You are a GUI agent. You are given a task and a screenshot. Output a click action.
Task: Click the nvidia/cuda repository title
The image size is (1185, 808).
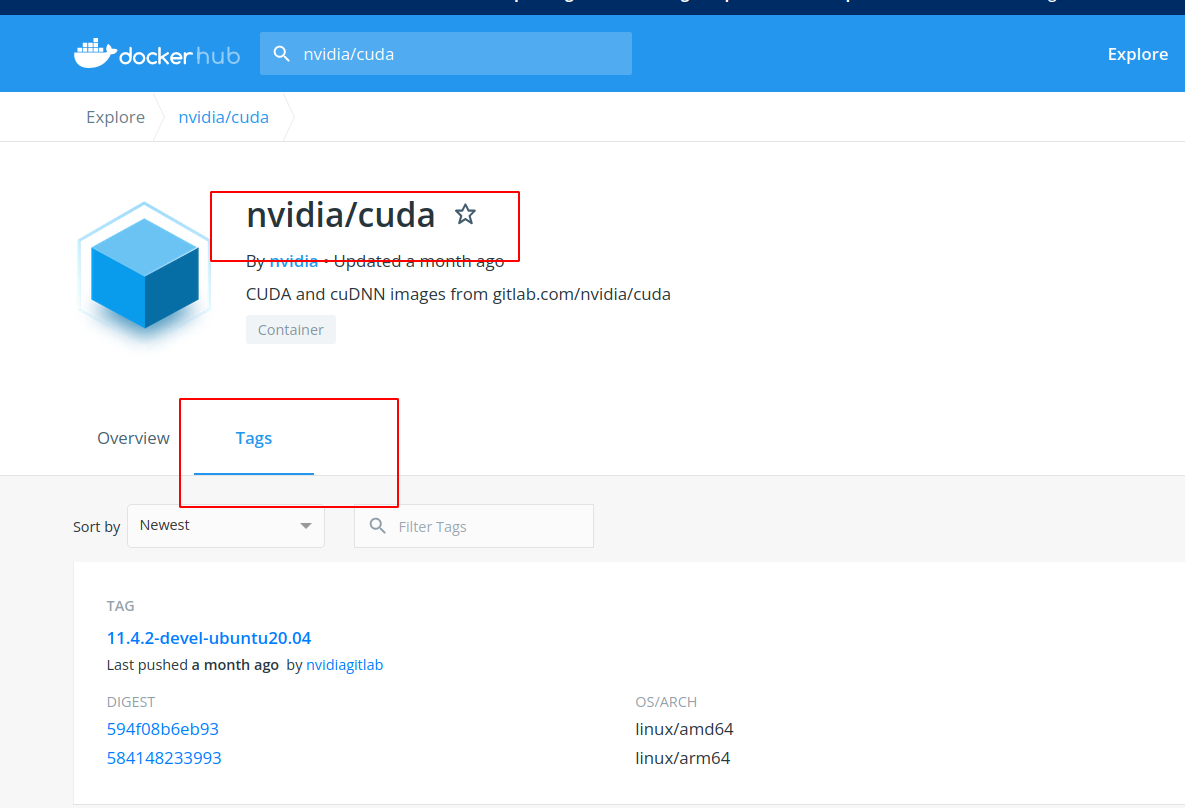(x=341, y=215)
